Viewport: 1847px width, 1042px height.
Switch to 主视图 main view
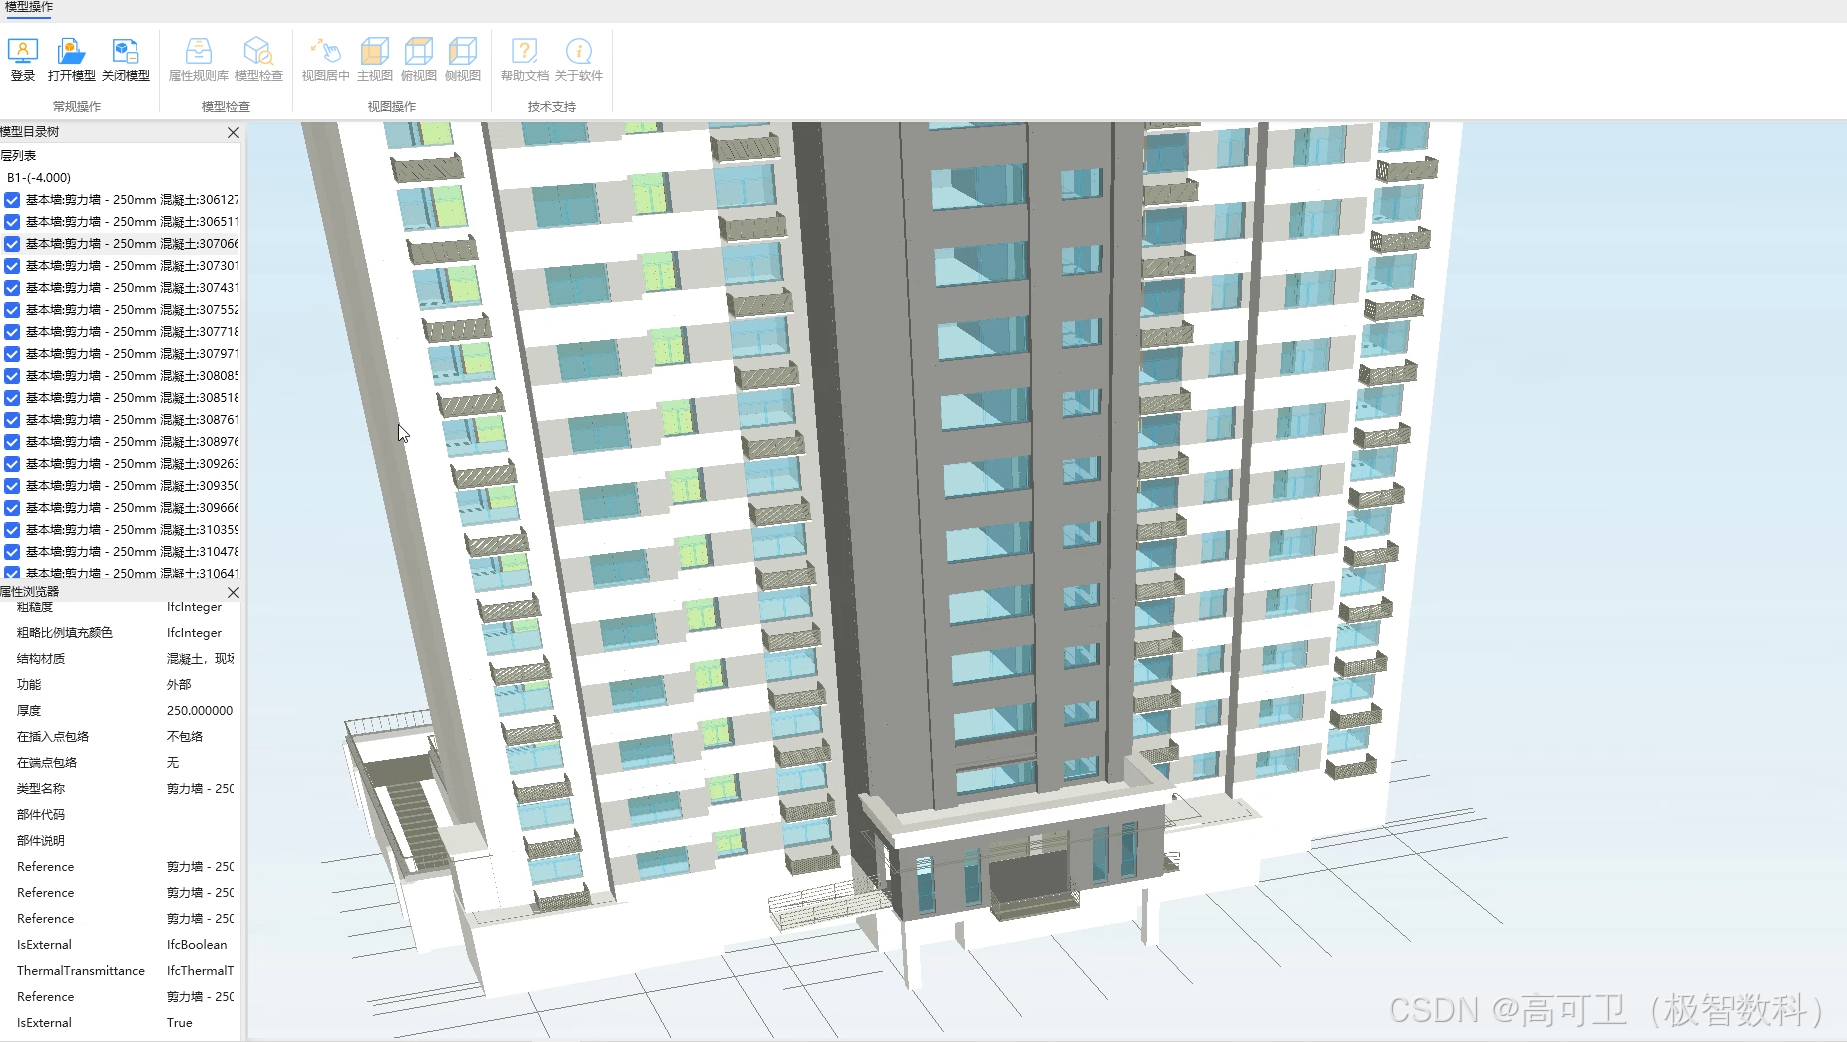(x=373, y=58)
